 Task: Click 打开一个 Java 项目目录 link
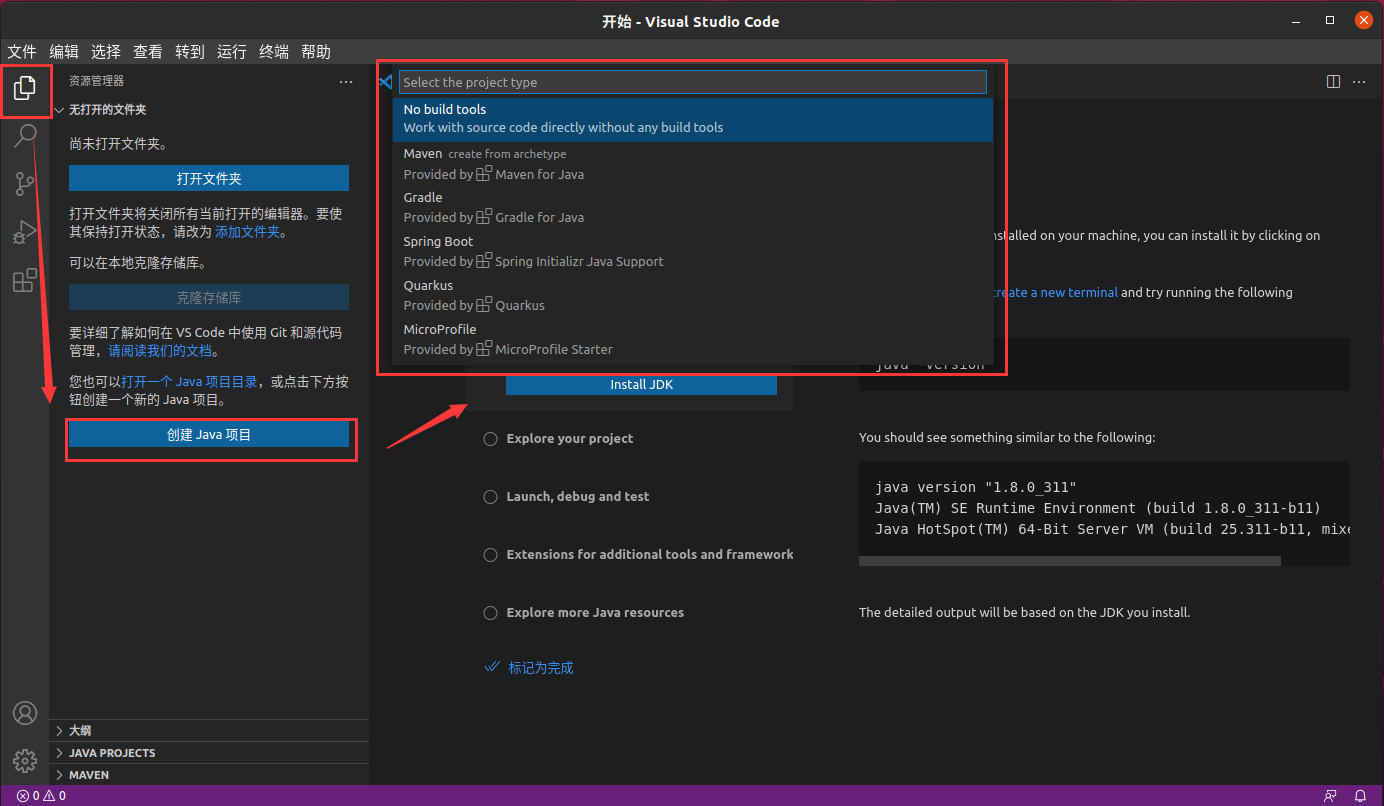pos(190,382)
